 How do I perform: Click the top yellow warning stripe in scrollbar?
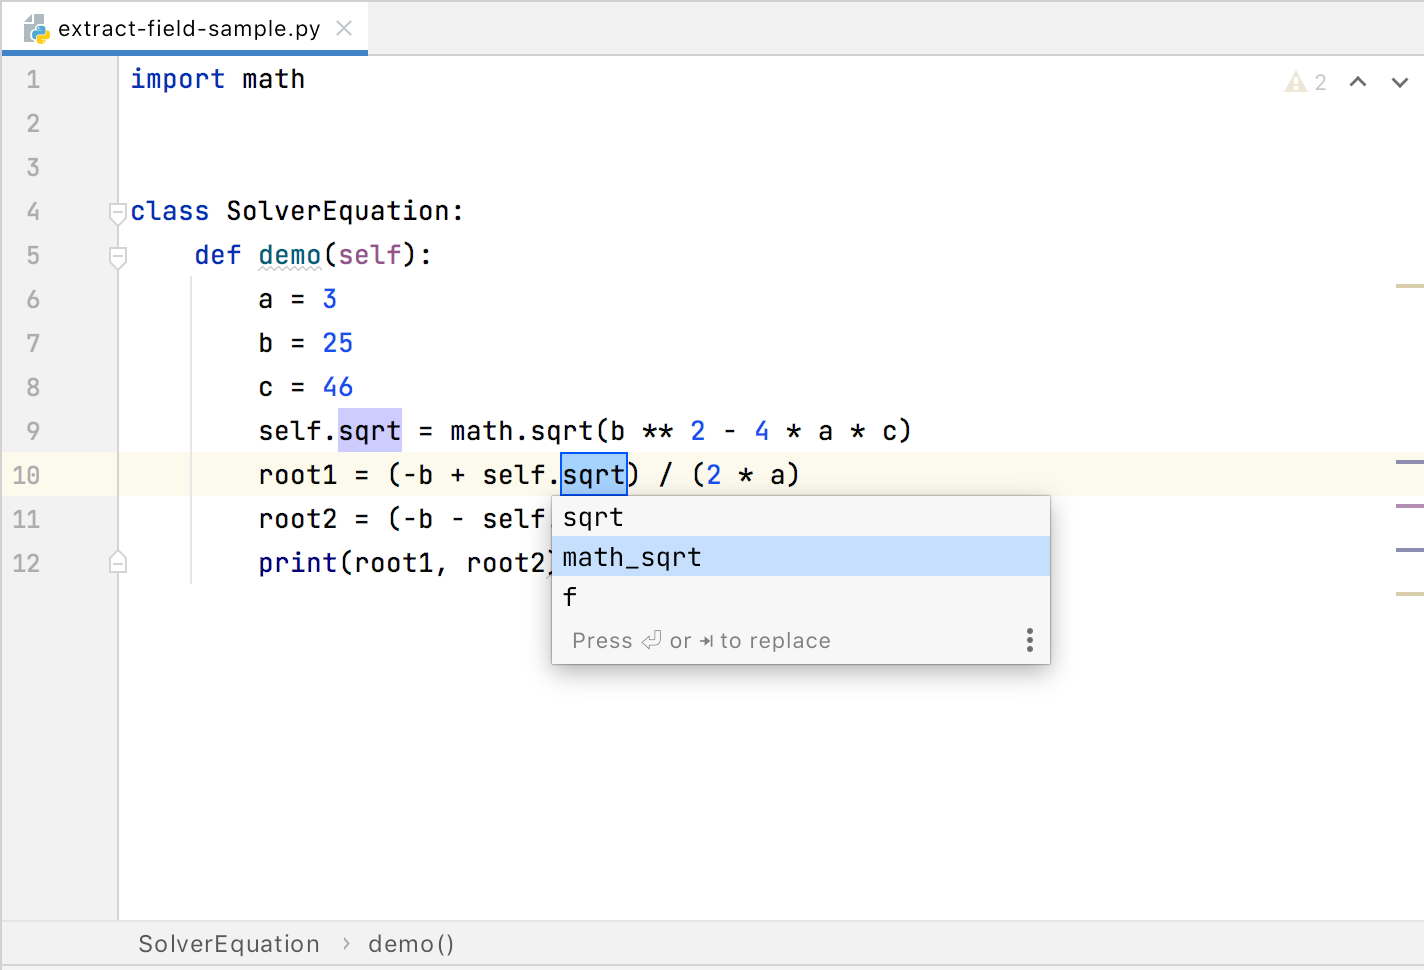point(1409,286)
